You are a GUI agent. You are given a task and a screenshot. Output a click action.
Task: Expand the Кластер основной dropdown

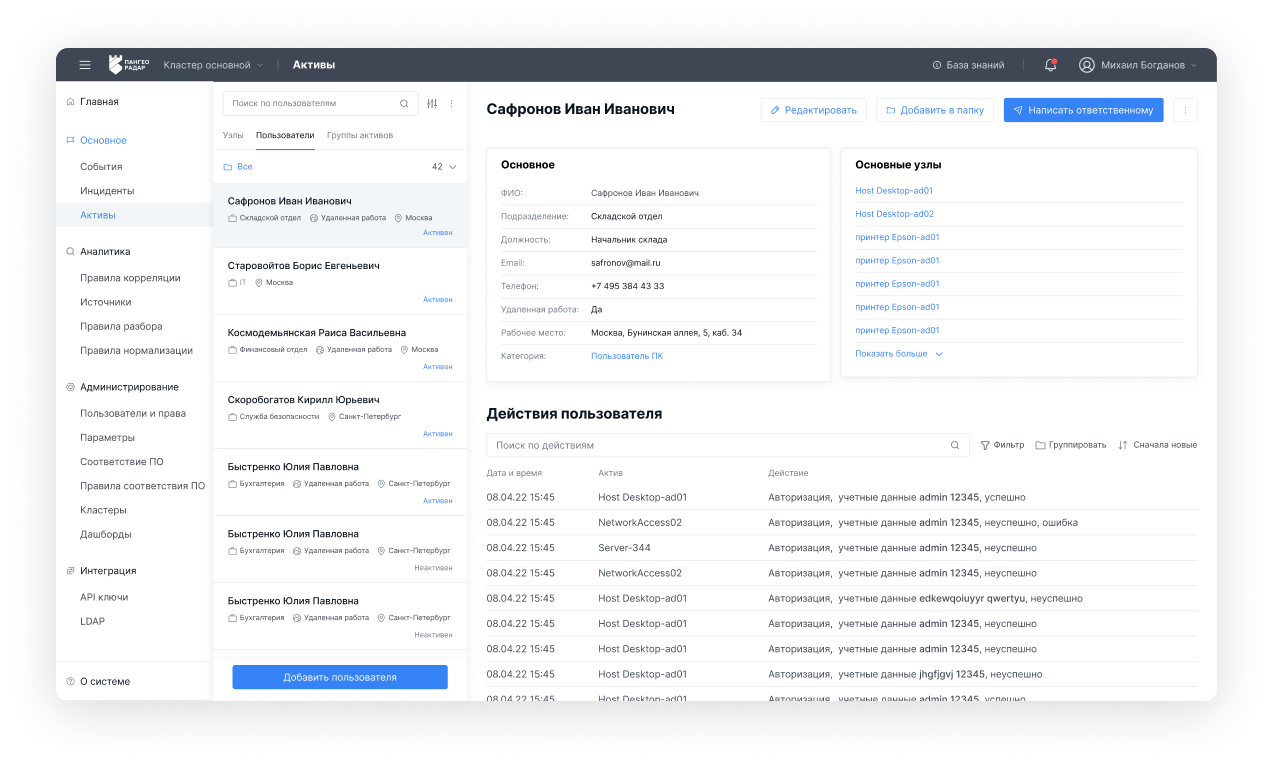tap(213, 65)
